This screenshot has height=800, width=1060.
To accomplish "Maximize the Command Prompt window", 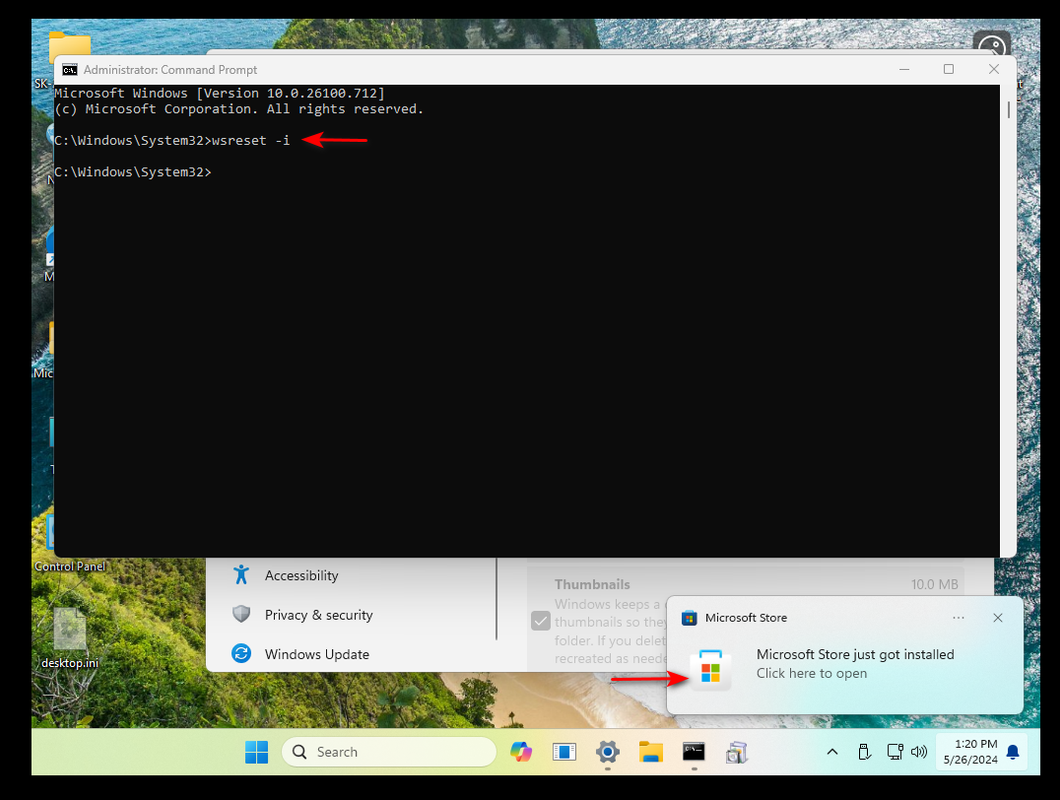I will (948, 70).
